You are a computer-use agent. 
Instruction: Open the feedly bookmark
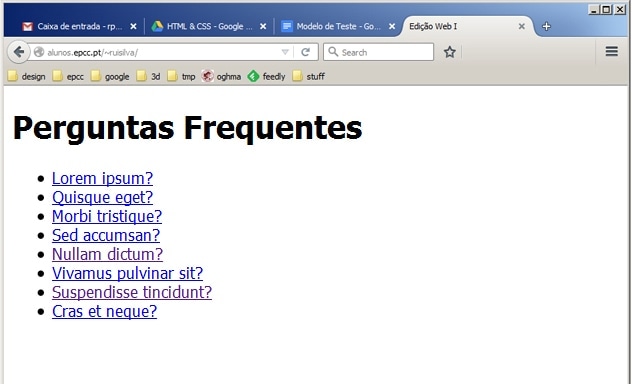tap(266, 76)
